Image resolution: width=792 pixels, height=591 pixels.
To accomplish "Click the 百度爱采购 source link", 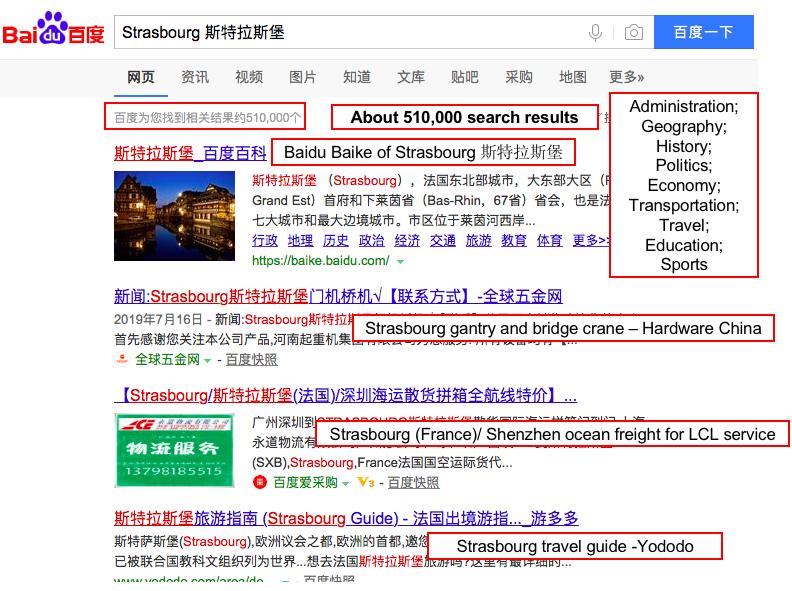I will pyautogui.click(x=305, y=483).
